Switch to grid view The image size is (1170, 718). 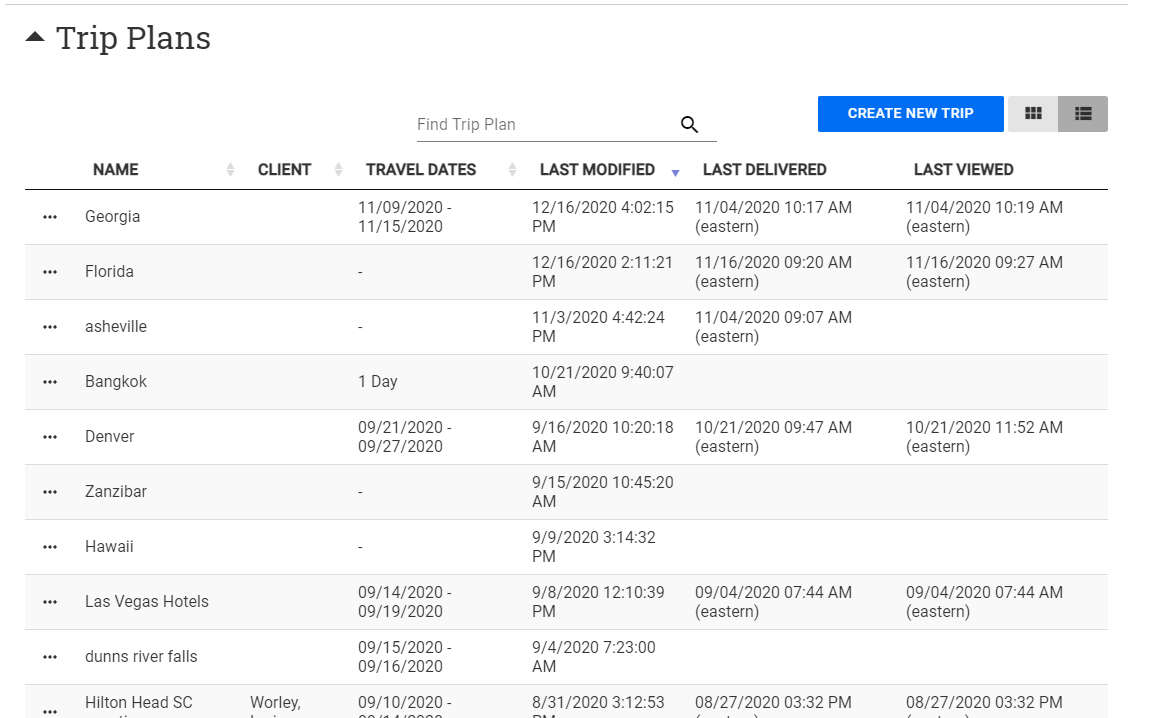[x=1033, y=114]
